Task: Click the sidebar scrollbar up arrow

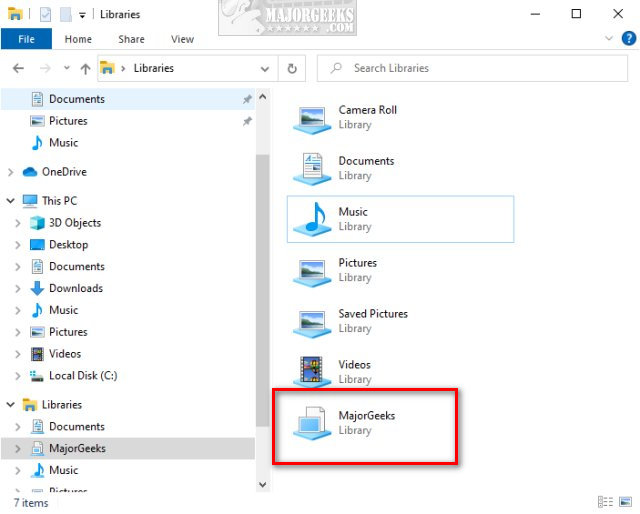Action: click(263, 97)
